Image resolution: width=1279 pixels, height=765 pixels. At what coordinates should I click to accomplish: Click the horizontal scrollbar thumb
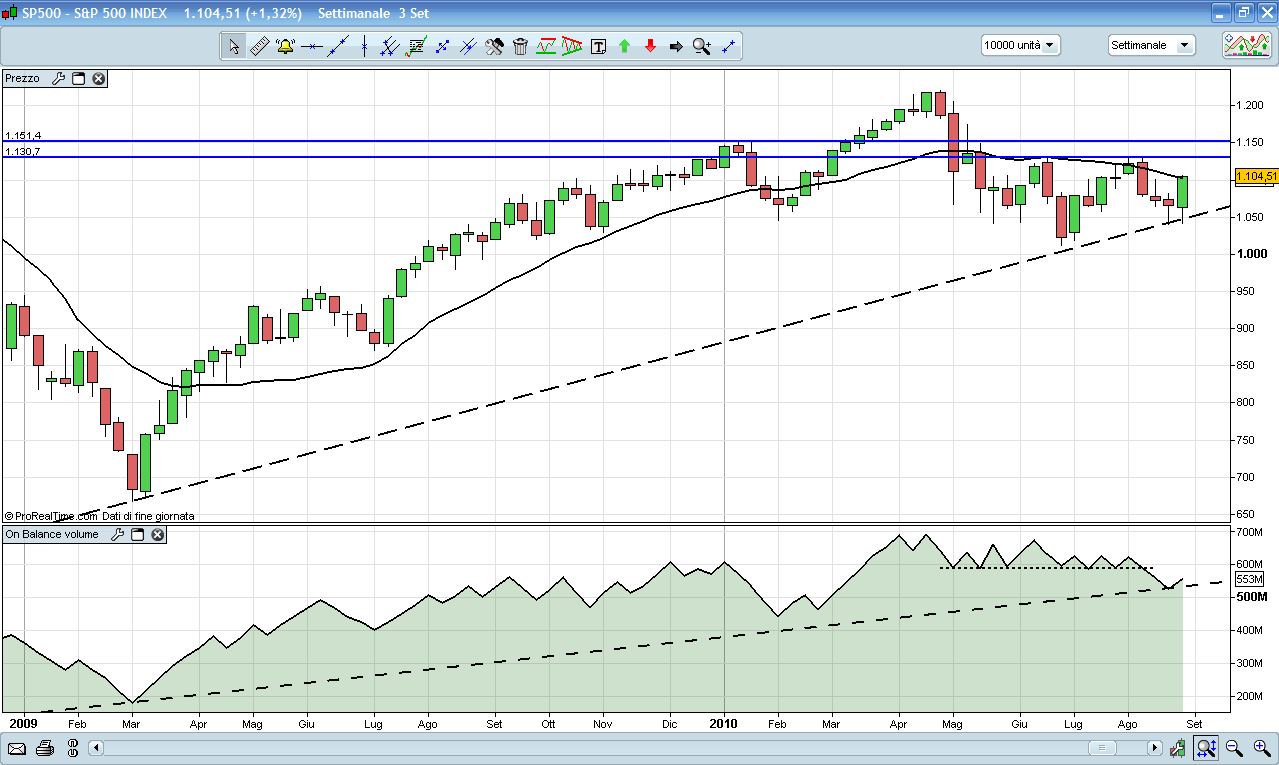(x=1102, y=748)
